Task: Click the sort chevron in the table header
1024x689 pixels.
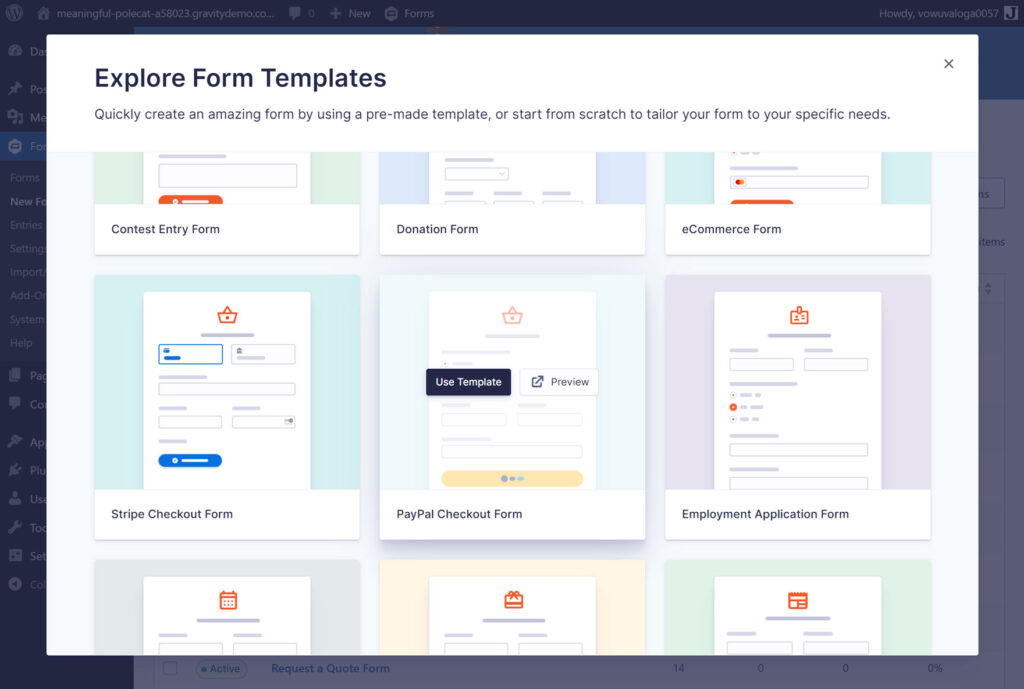Action: coord(988,288)
